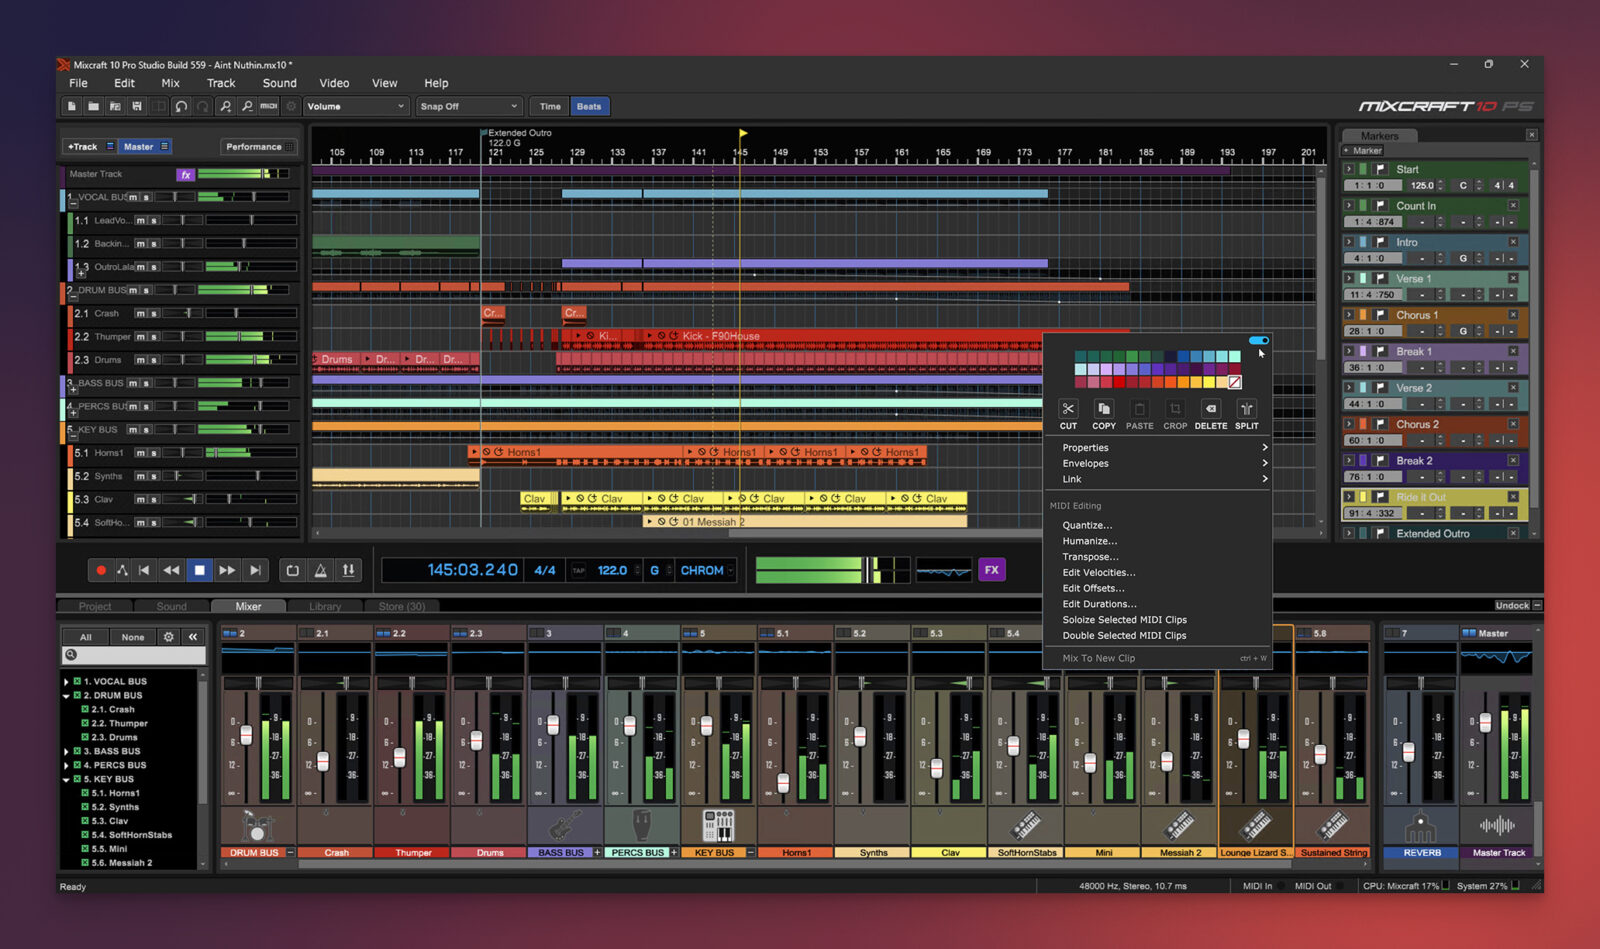Toggle the metronome icon in transport

(x=320, y=570)
